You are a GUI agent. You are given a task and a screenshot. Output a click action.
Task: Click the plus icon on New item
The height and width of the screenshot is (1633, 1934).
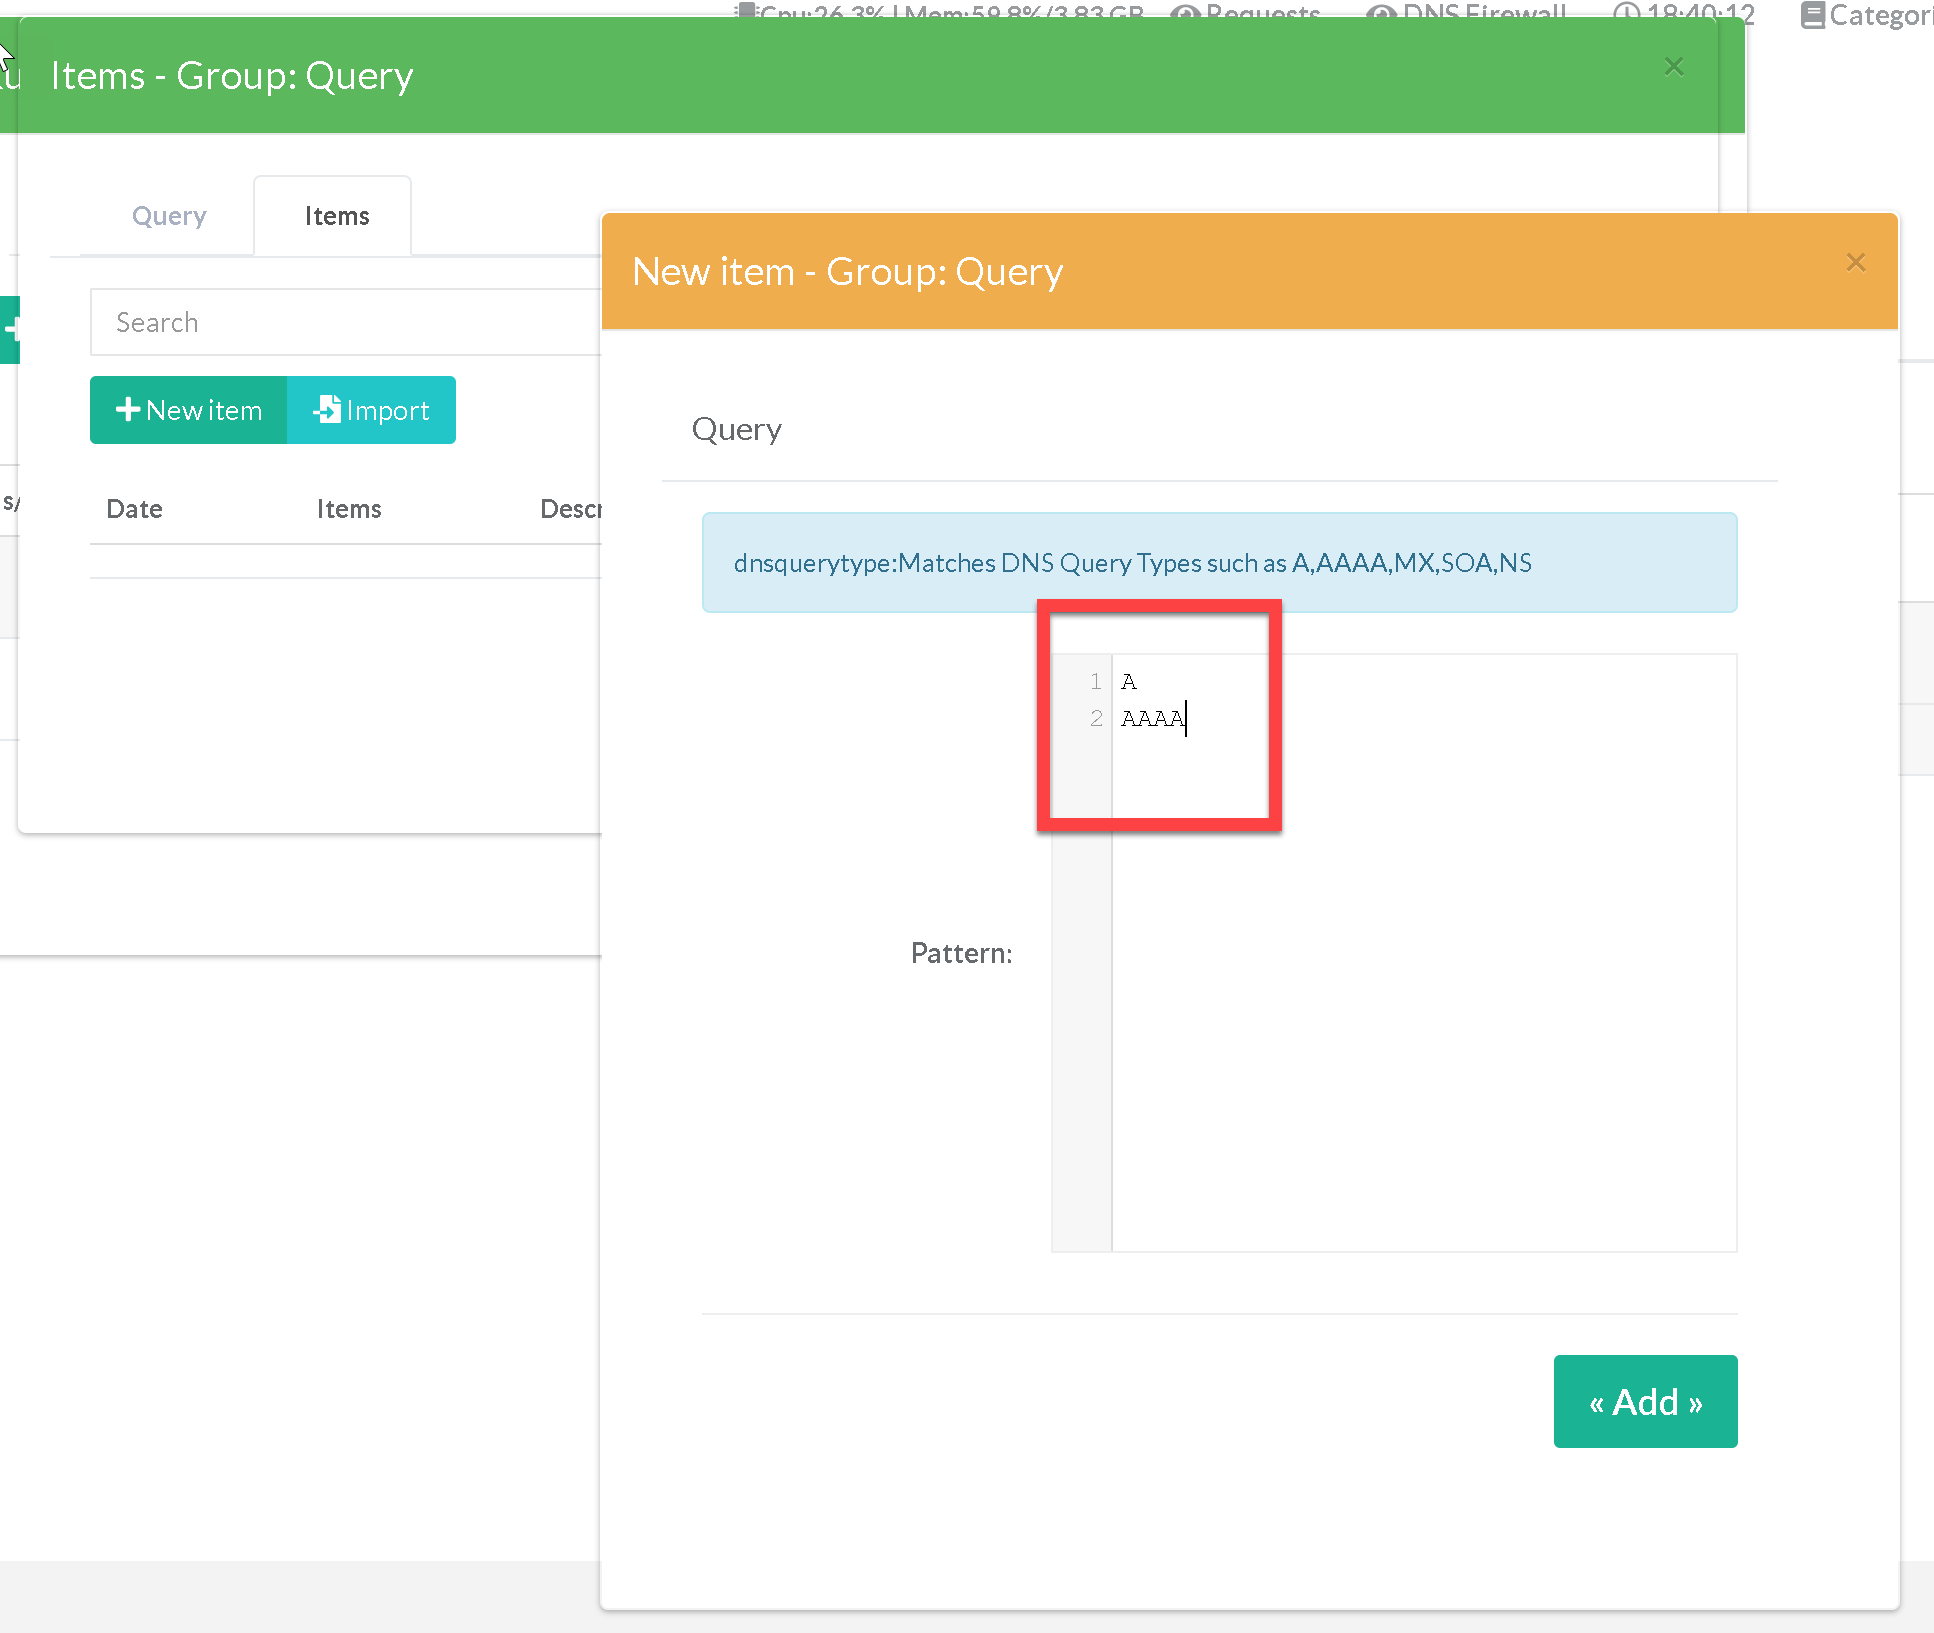click(127, 410)
